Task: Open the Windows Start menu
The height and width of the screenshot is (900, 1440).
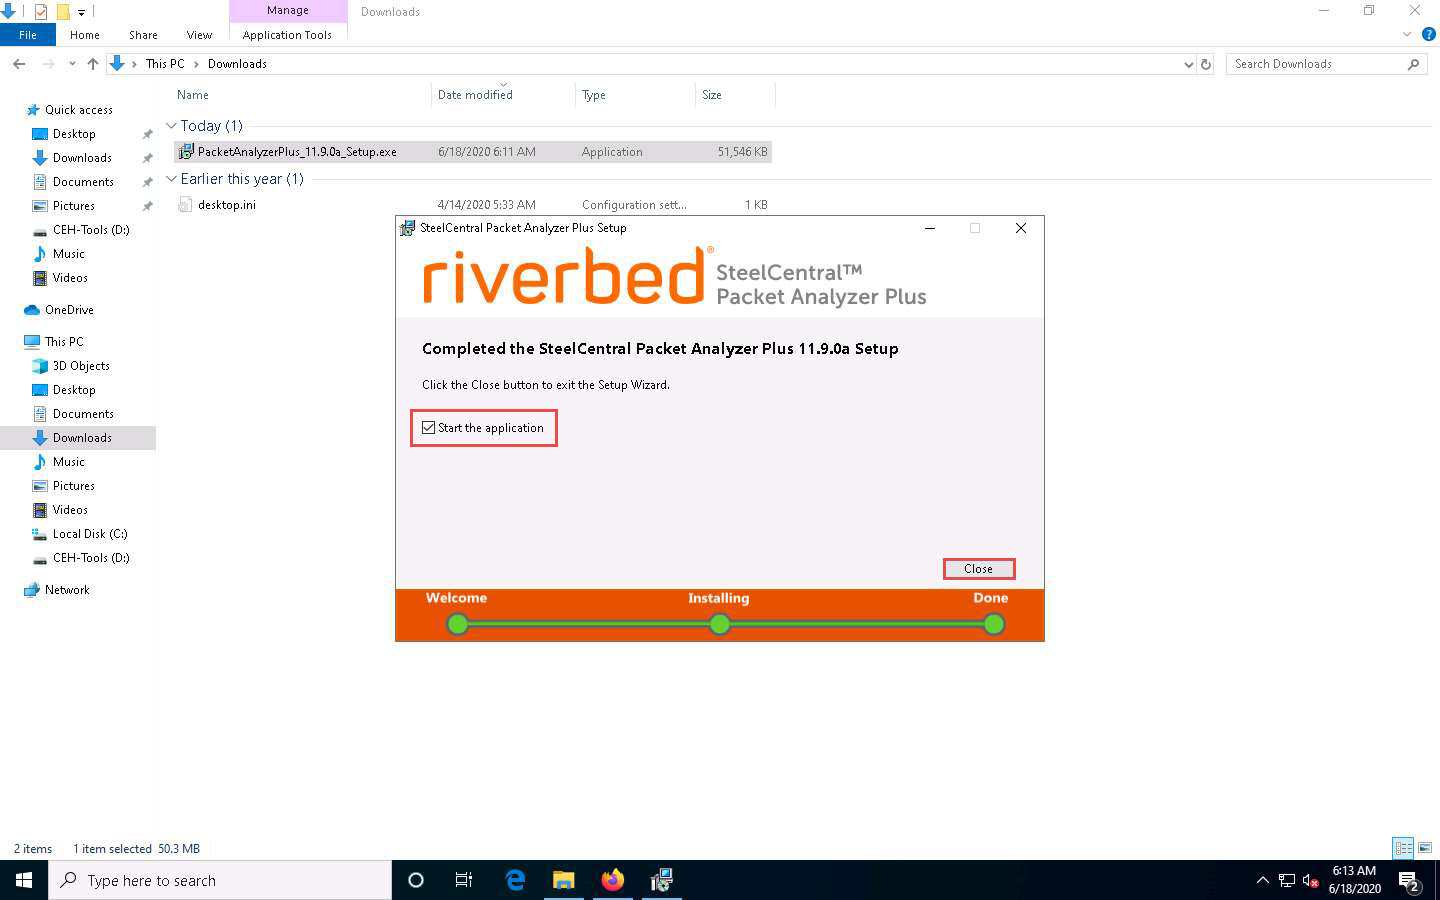Action: pos(24,880)
